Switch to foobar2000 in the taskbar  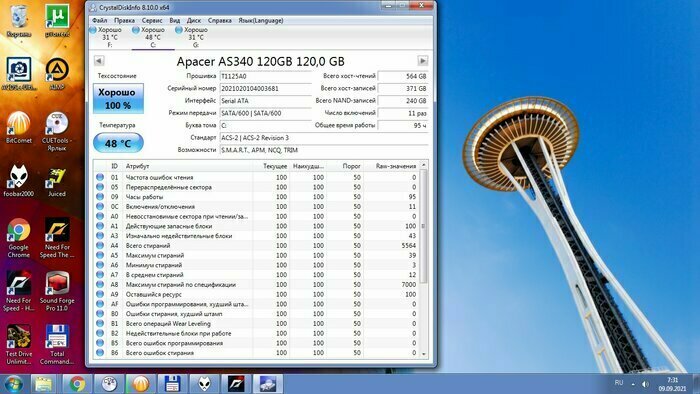(x=204, y=384)
